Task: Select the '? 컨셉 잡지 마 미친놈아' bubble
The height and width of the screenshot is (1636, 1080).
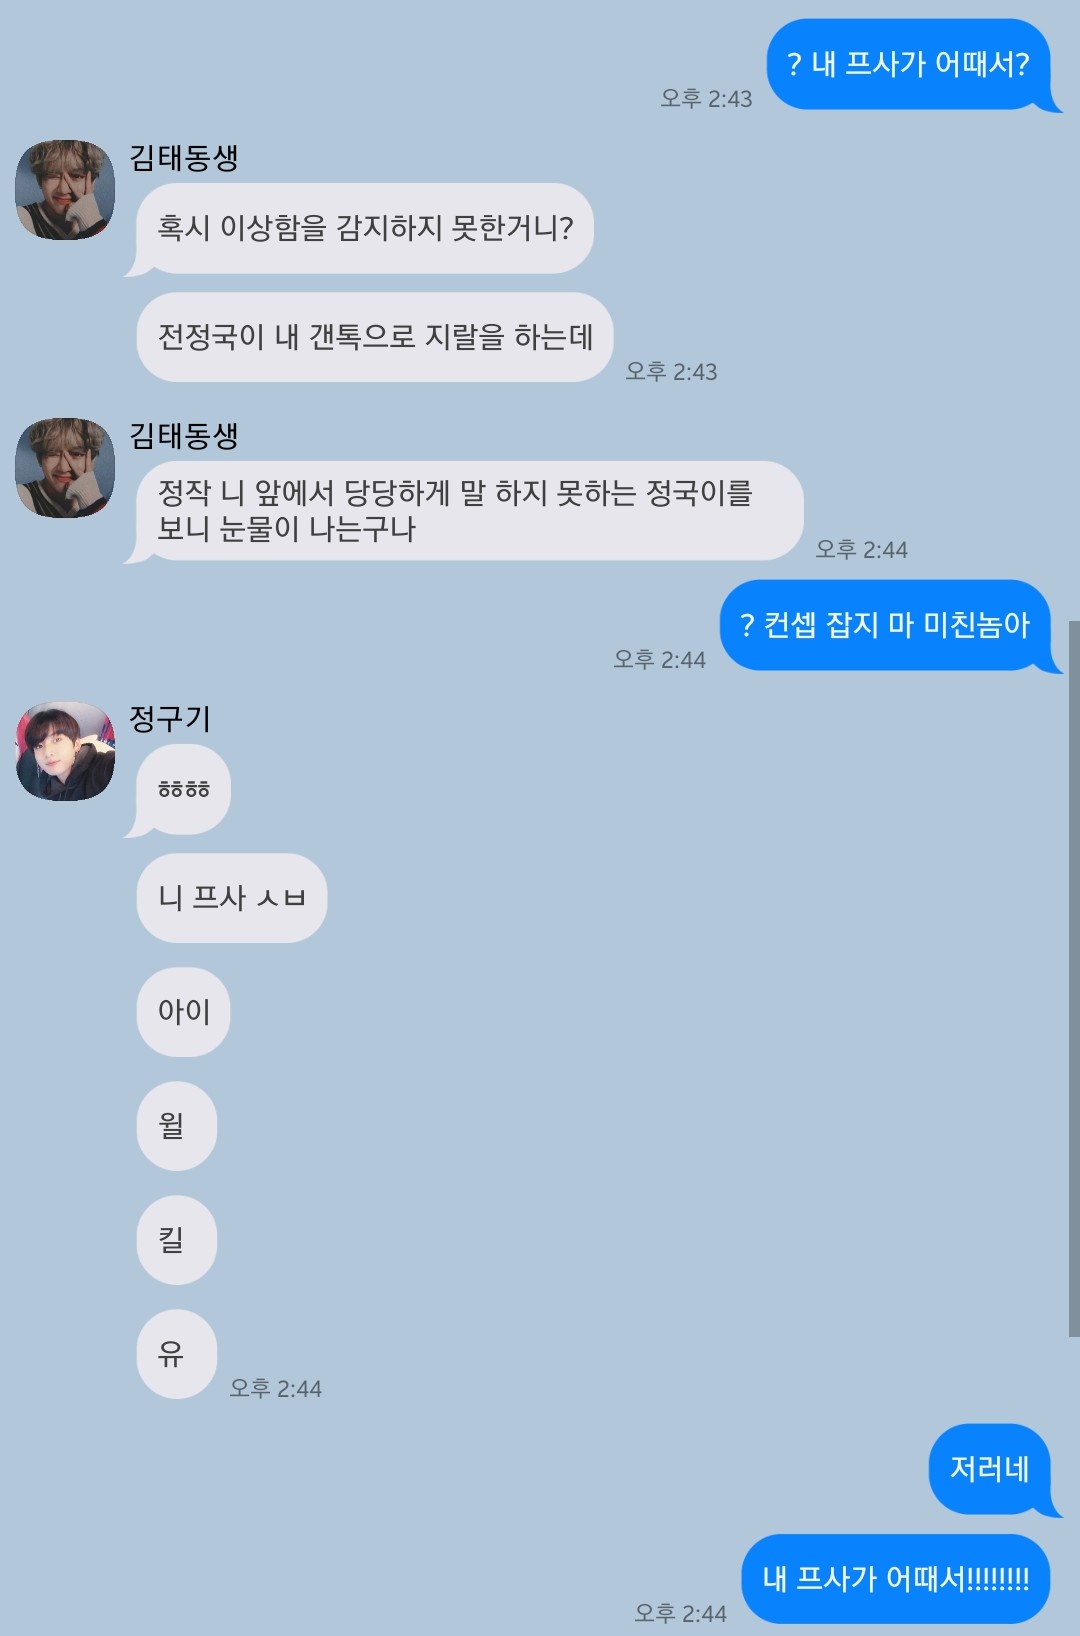Action: (885, 625)
